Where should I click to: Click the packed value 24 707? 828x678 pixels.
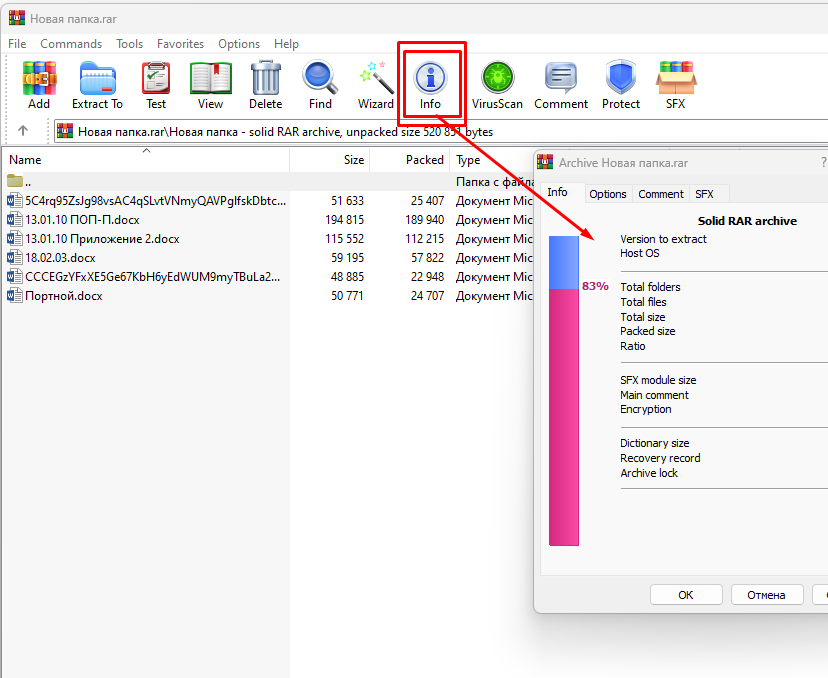point(427,296)
